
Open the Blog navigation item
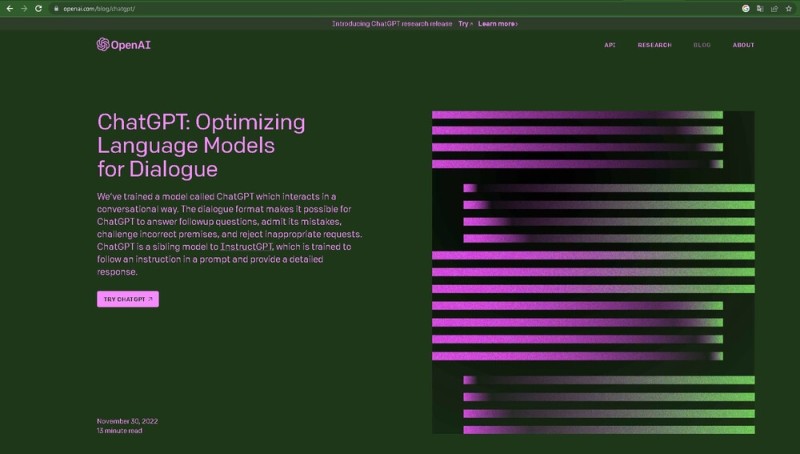702,45
